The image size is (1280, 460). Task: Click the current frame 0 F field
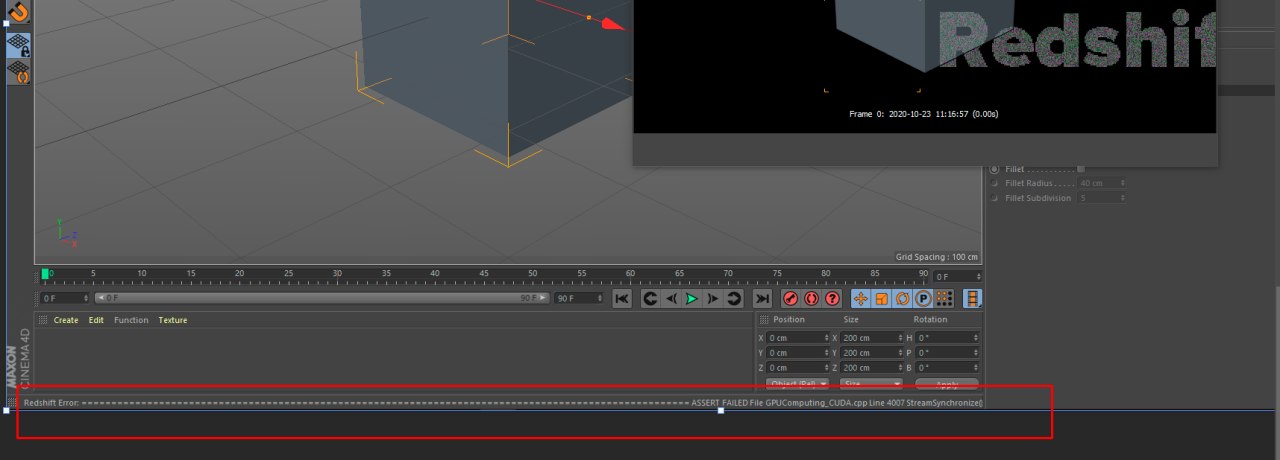(x=957, y=276)
